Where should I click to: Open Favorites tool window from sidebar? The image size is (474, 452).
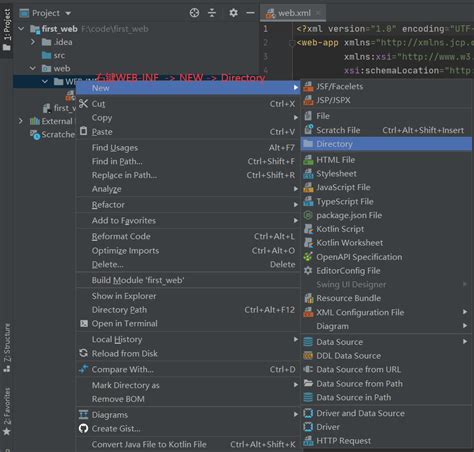click(x=7, y=411)
